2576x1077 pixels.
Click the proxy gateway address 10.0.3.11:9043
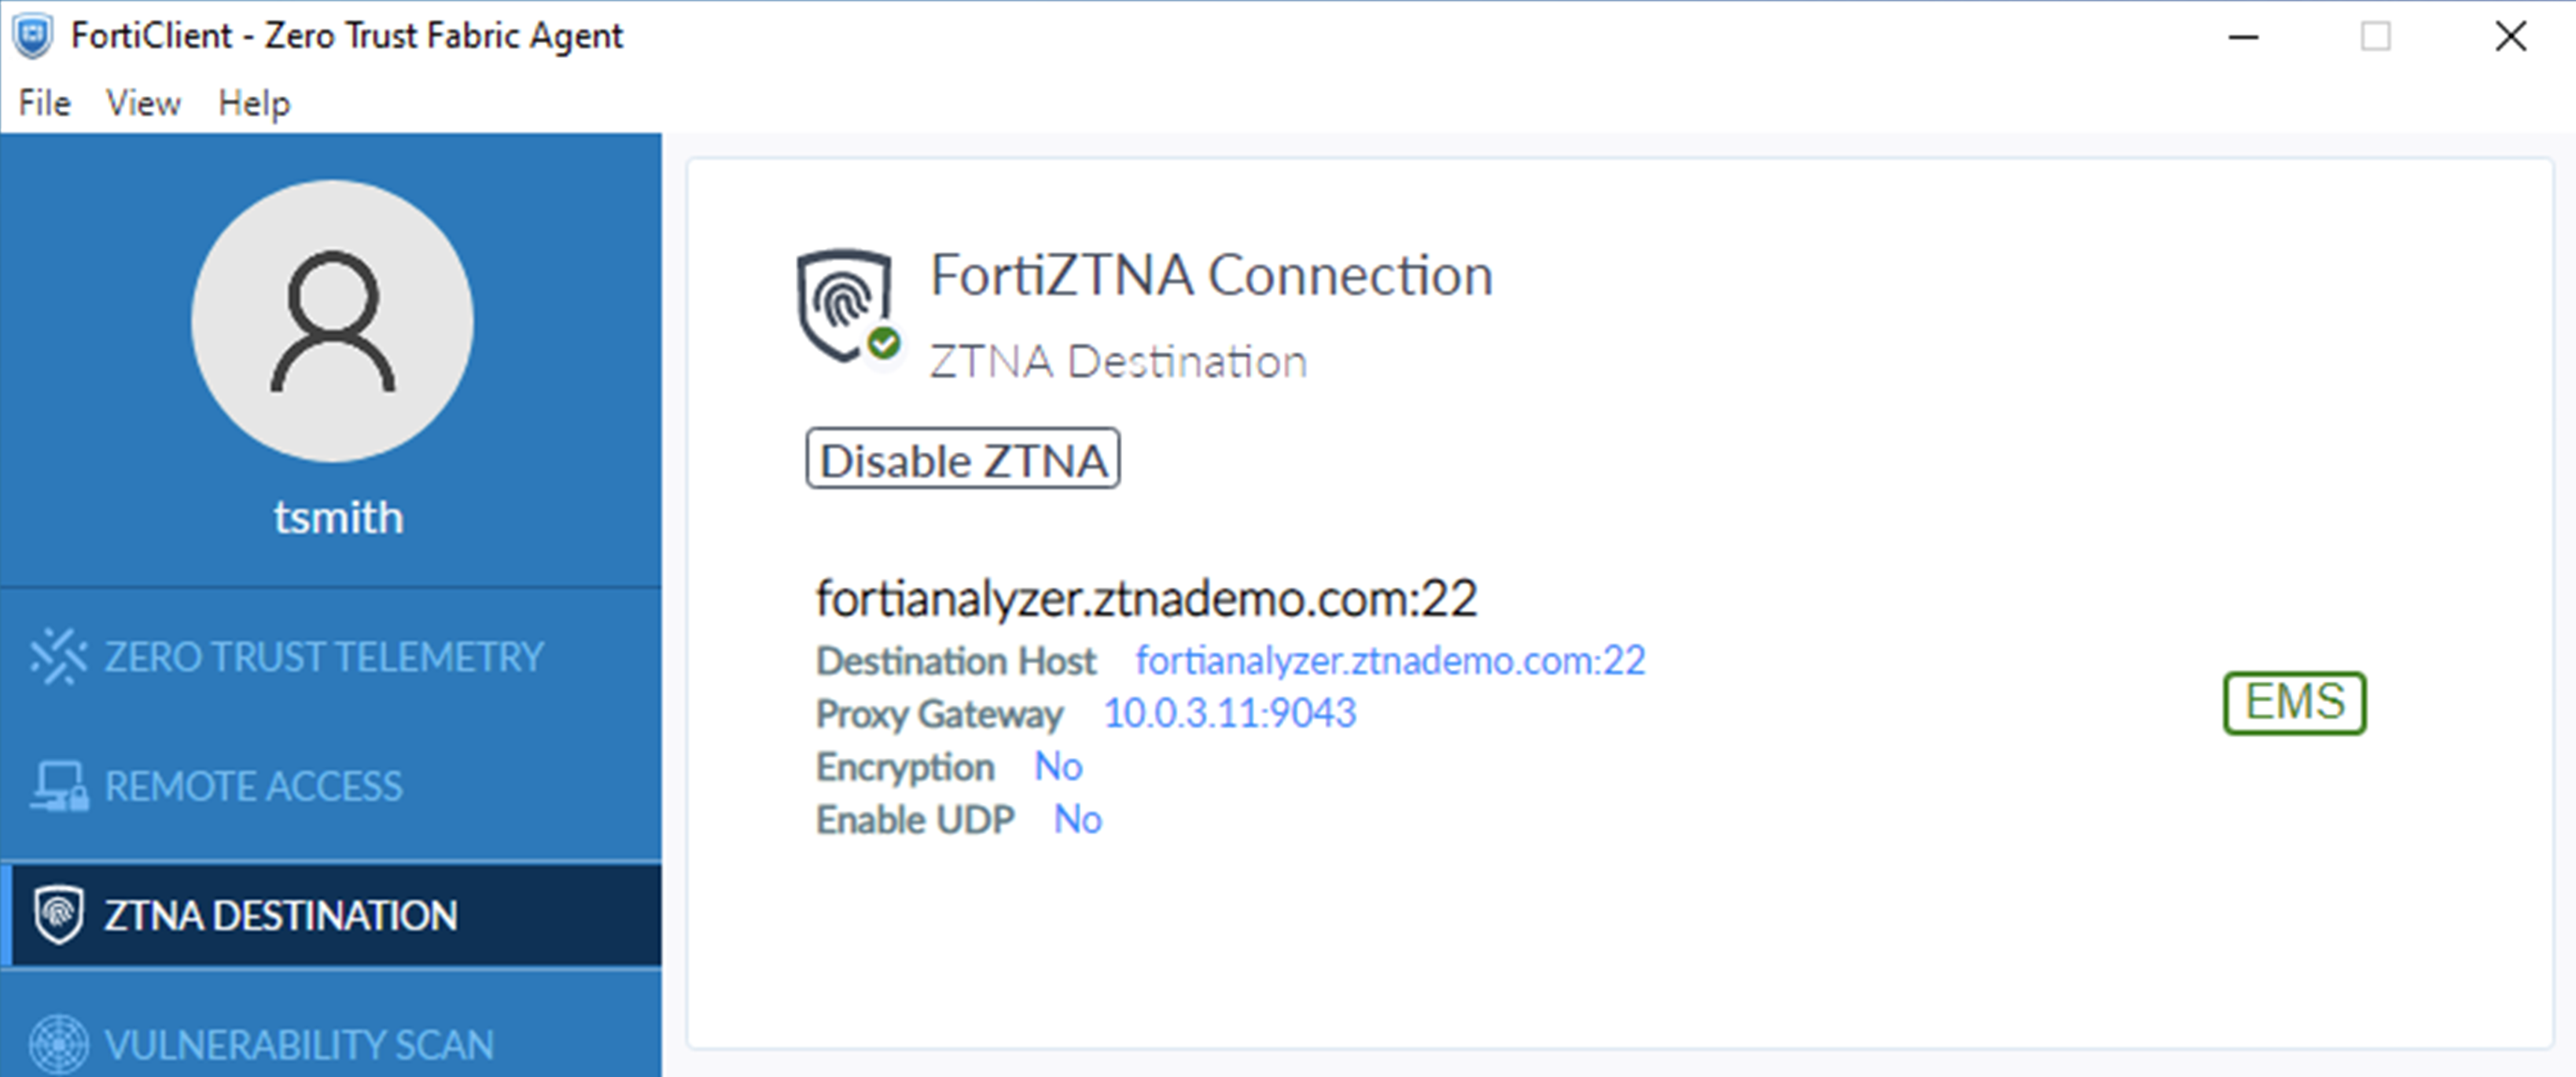(x=1229, y=713)
